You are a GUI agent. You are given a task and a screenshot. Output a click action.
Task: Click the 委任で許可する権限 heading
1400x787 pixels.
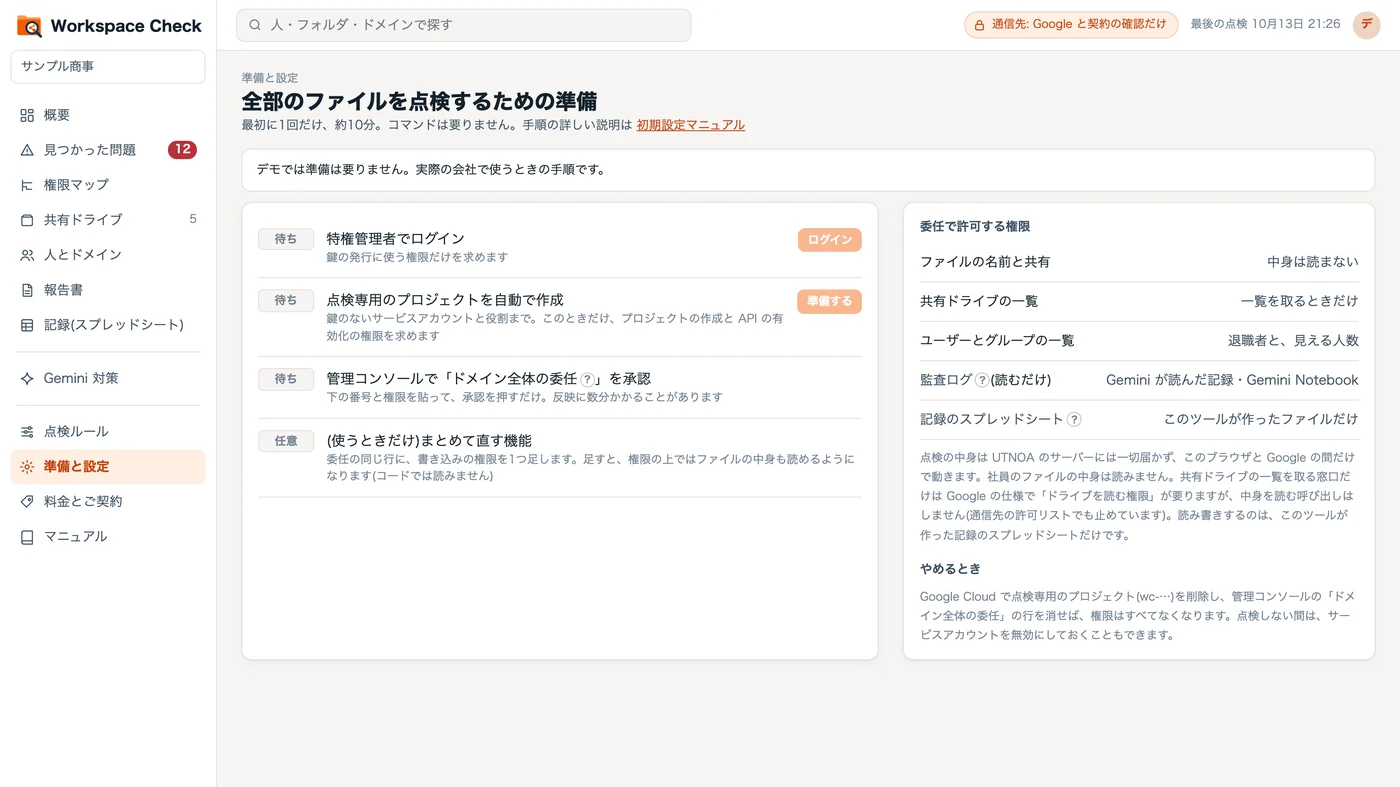click(975, 227)
